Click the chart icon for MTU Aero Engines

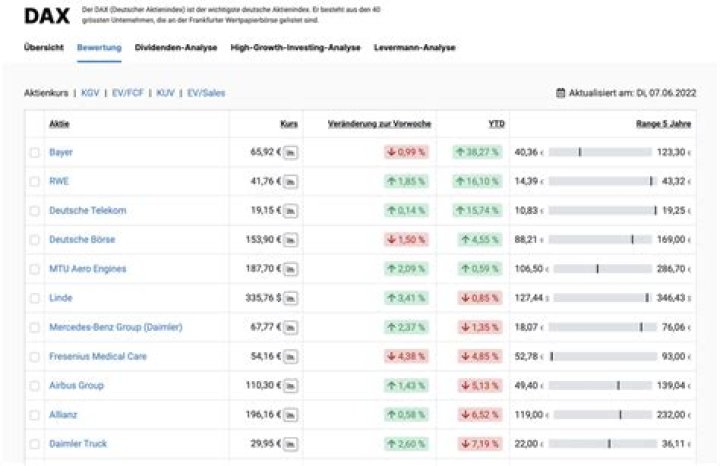[290, 269]
